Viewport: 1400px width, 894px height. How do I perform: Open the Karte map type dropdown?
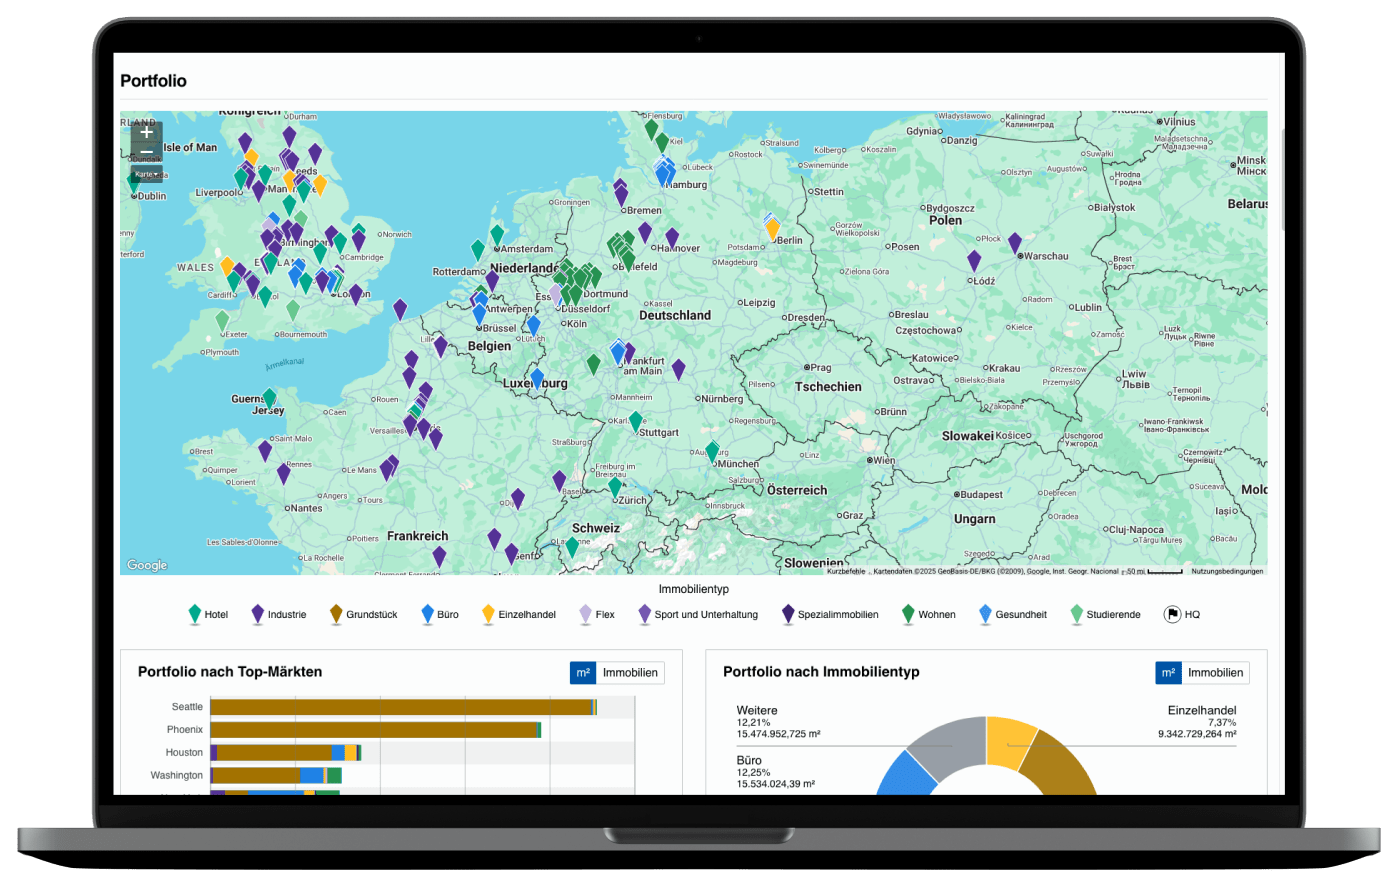point(146,174)
